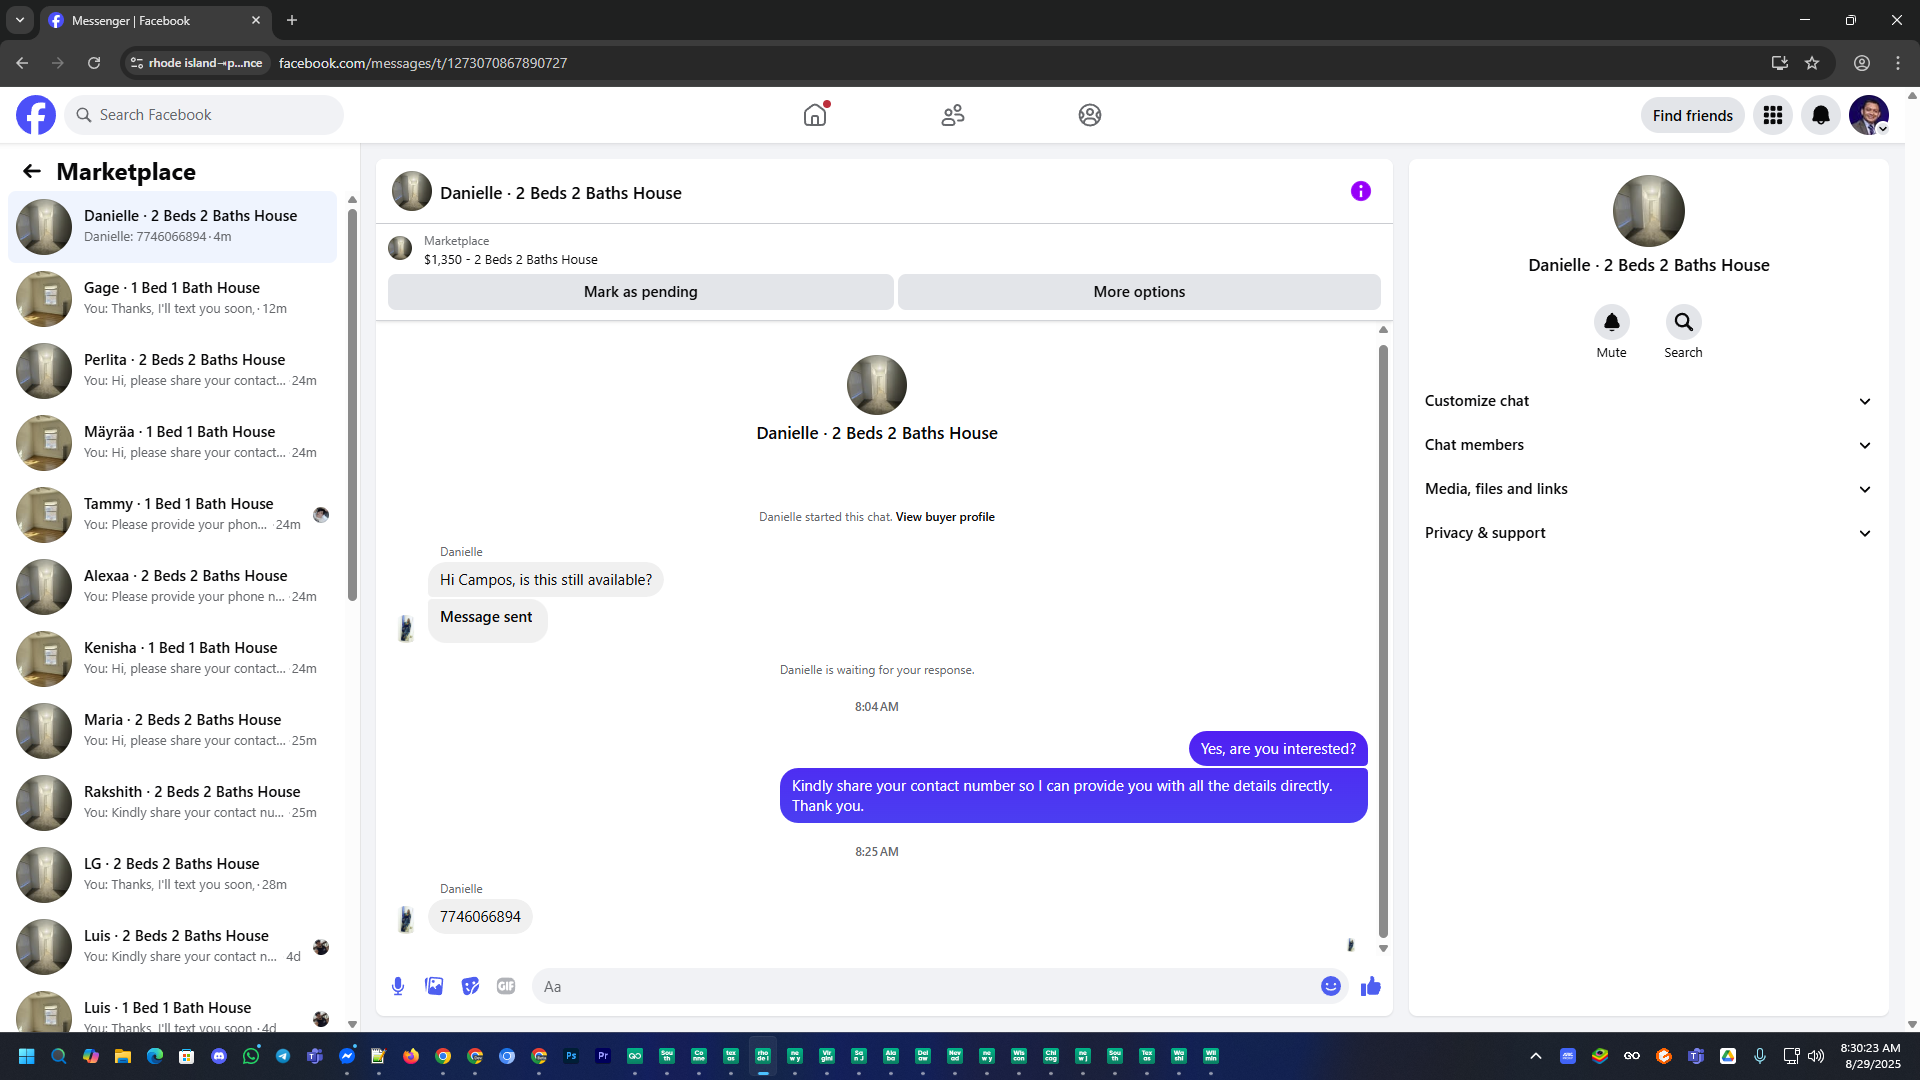Send a thumbs-up like
This screenshot has width=1920, height=1080.
point(1370,986)
